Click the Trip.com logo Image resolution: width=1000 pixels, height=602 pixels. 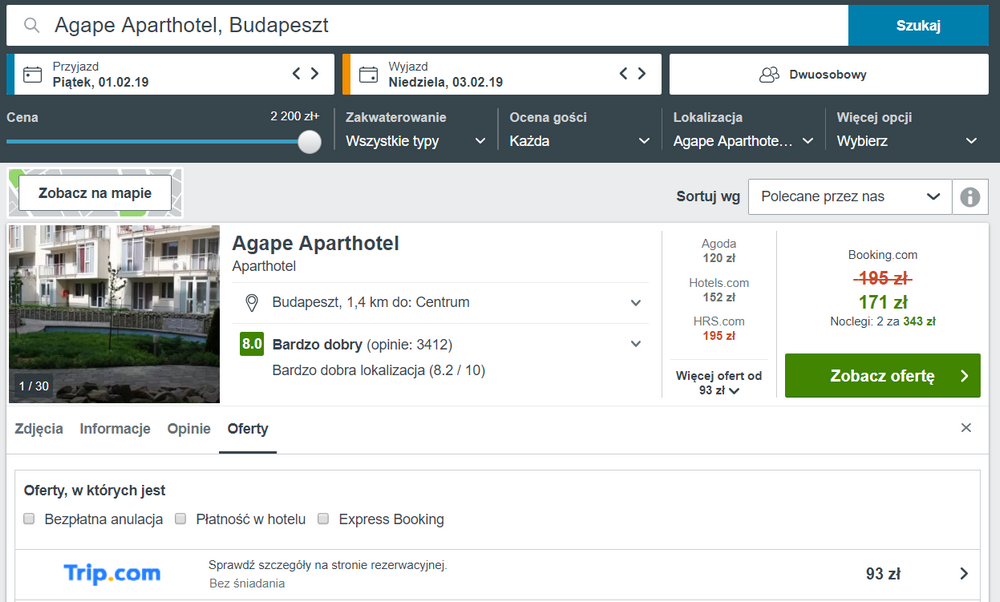point(112,573)
